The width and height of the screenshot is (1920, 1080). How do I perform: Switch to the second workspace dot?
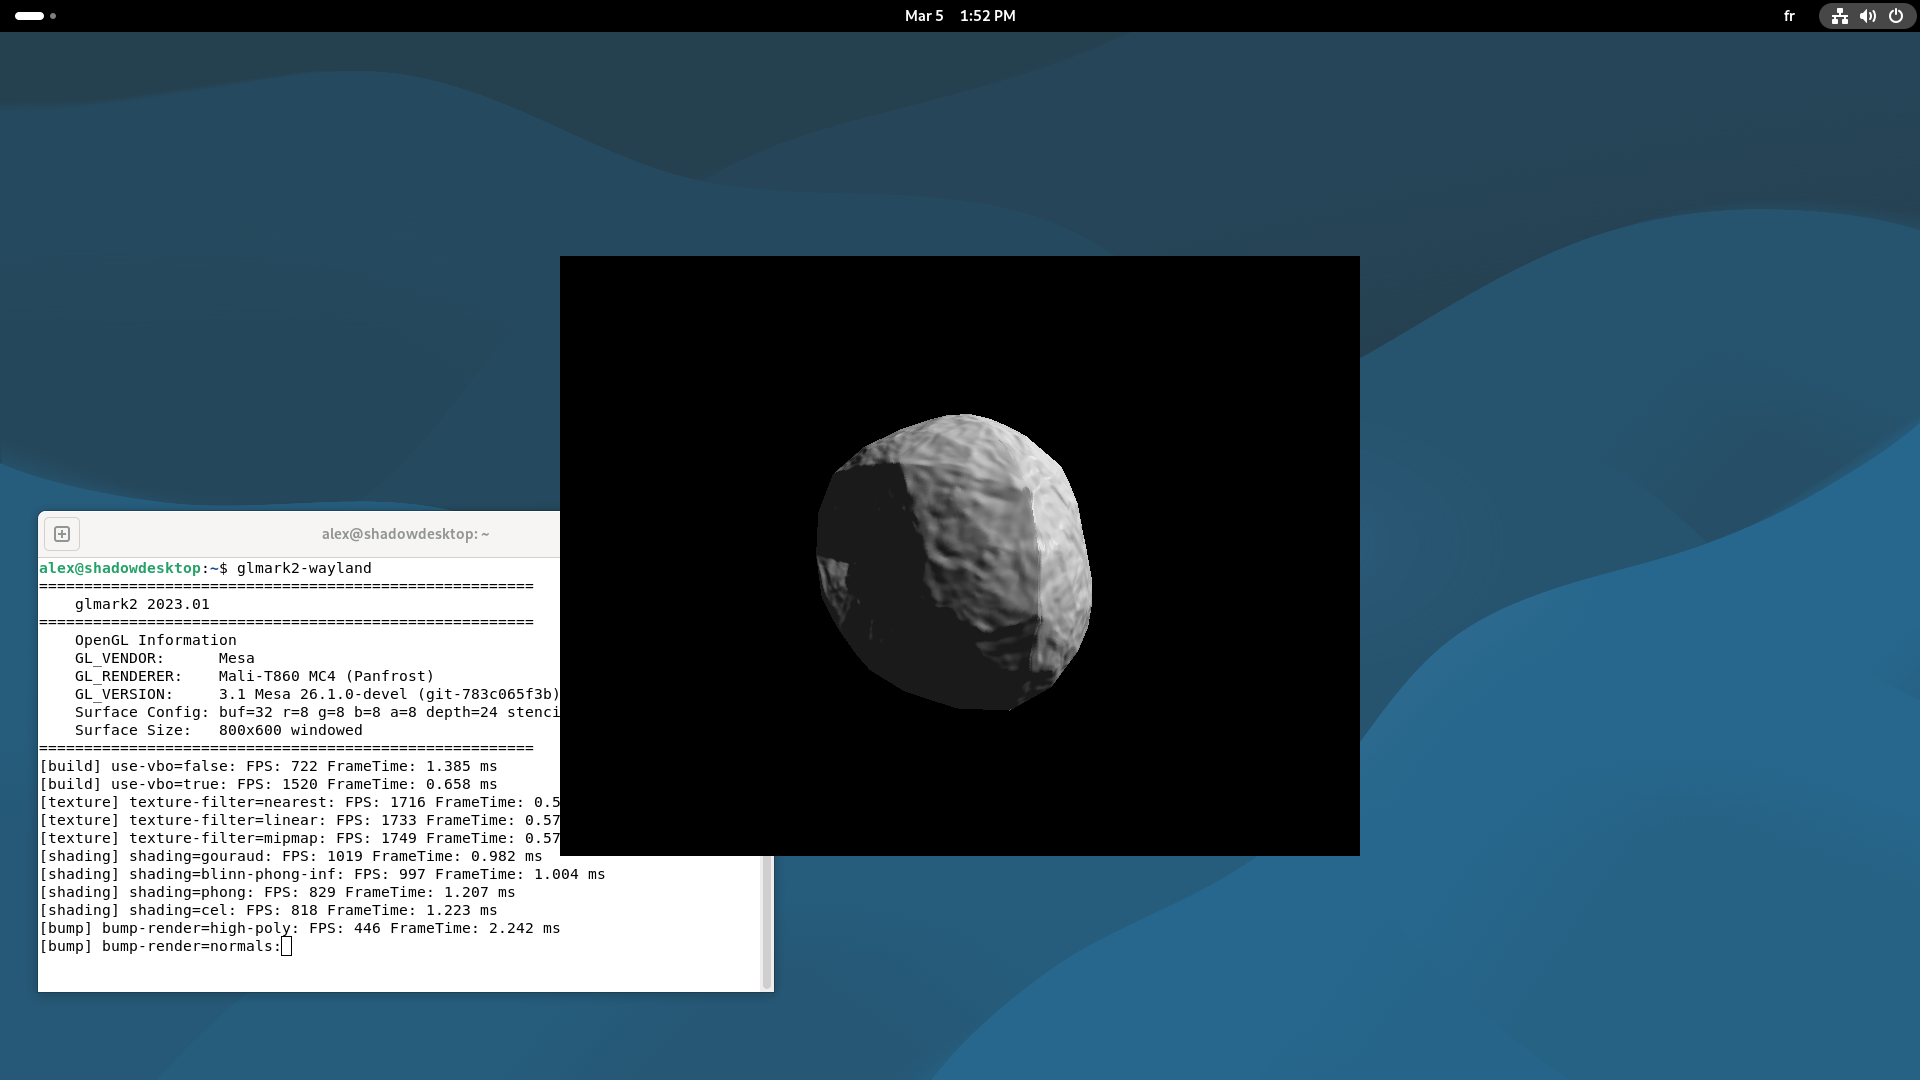[53, 16]
